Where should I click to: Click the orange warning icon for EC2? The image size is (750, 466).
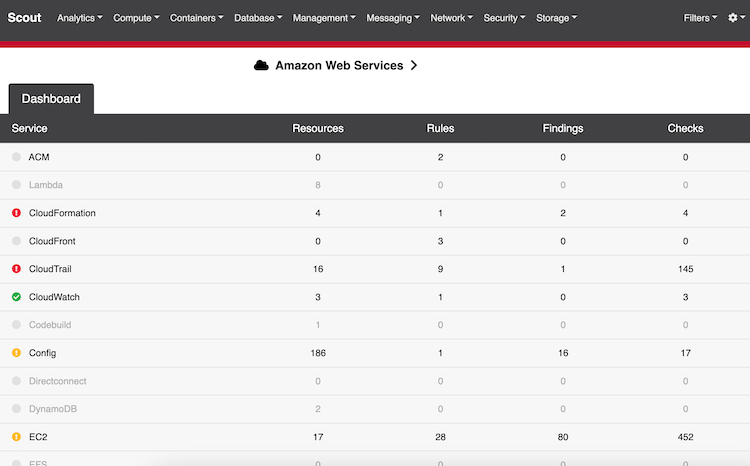coord(16,436)
